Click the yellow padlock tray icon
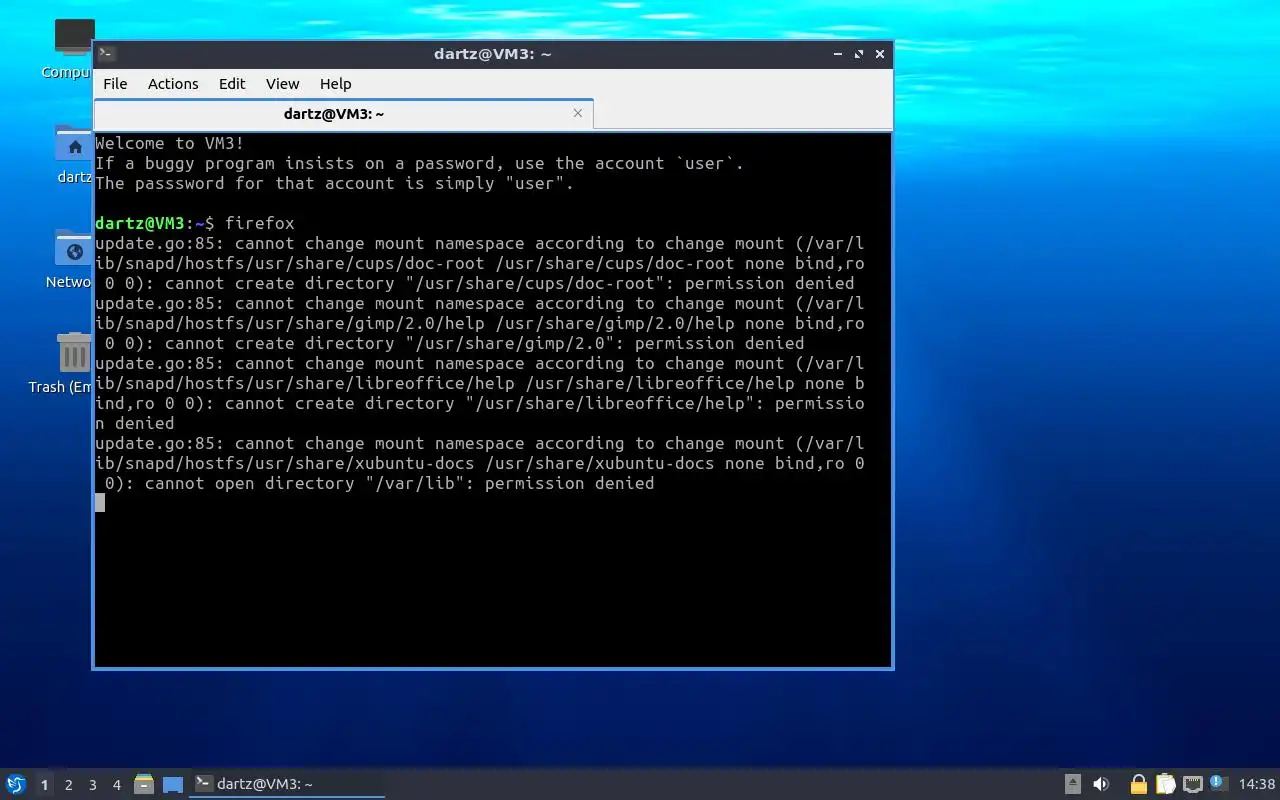The width and height of the screenshot is (1280, 800). pos(1138,784)
